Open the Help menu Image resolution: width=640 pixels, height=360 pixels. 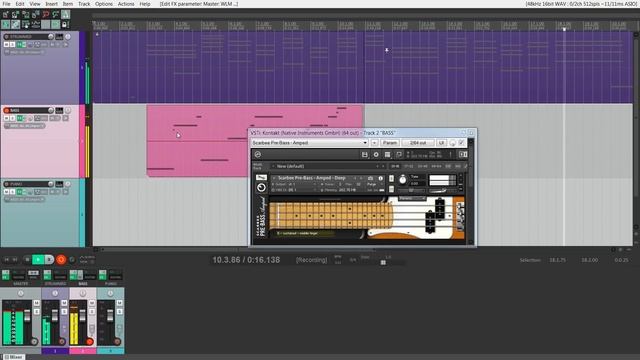[x=145, y=4]
